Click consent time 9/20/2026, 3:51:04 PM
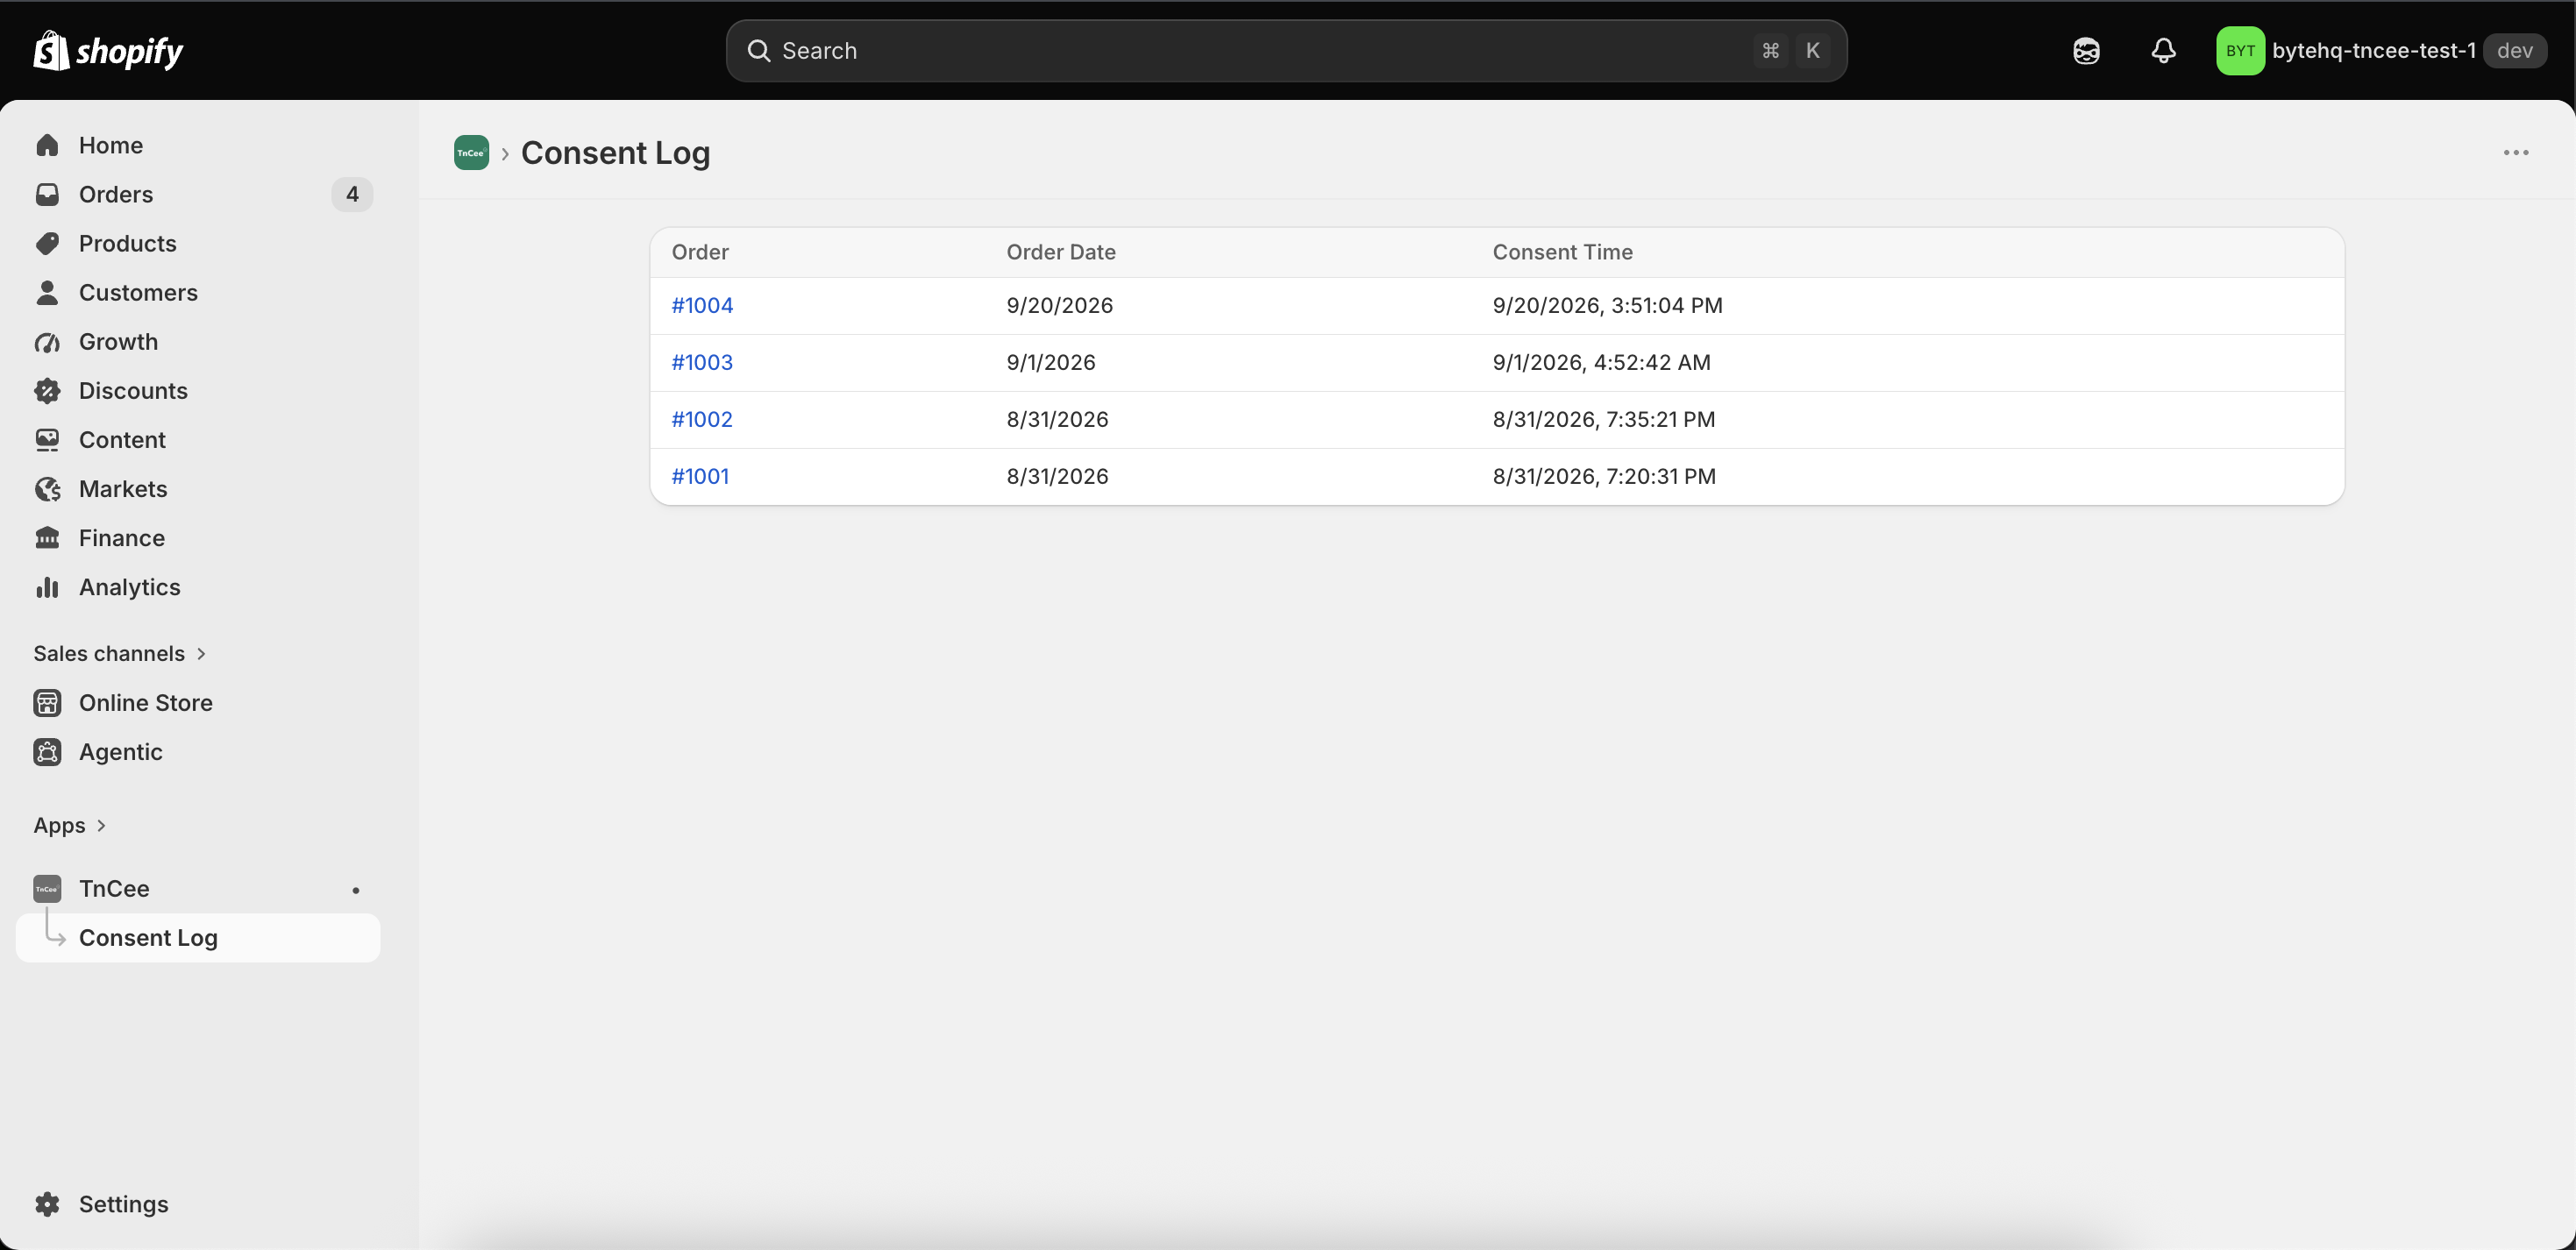Viewport: 2576px width, 1250px height. (1607, 305)
